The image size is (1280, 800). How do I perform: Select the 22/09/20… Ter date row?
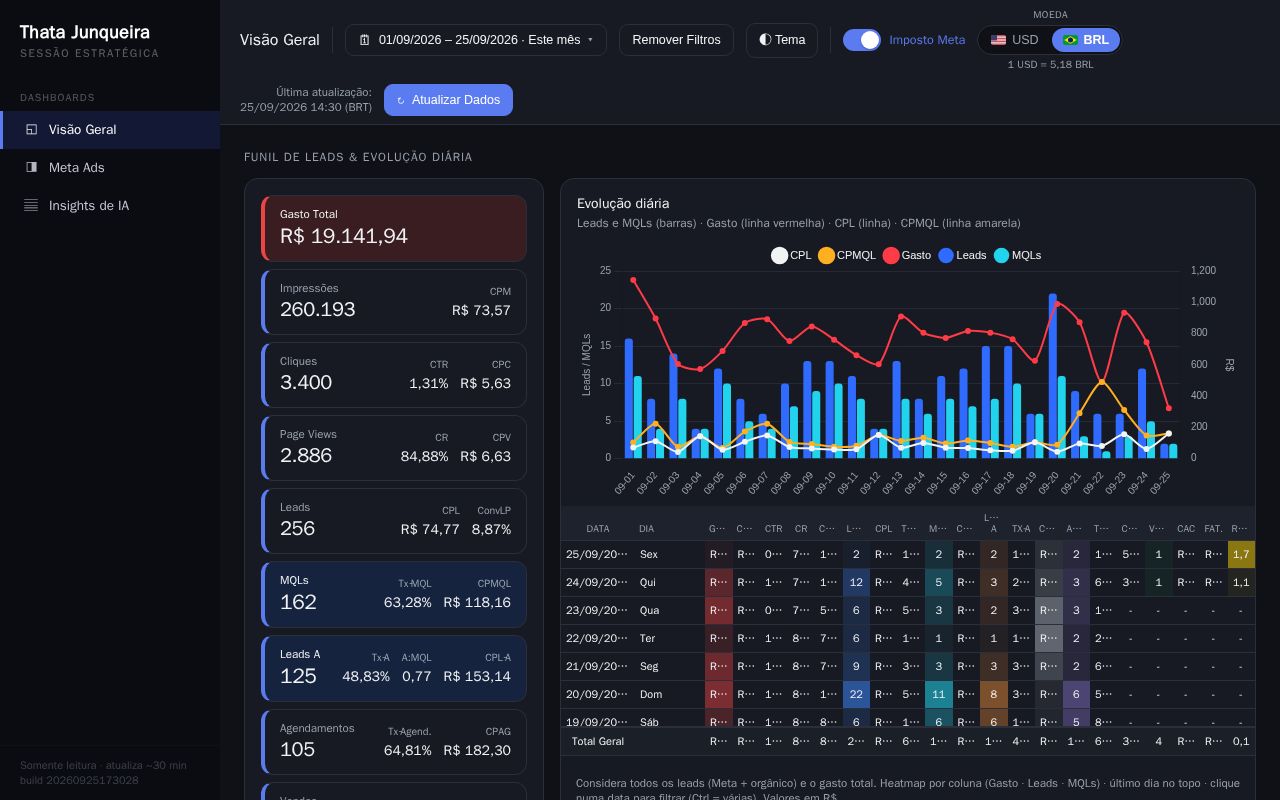(907, 638)
